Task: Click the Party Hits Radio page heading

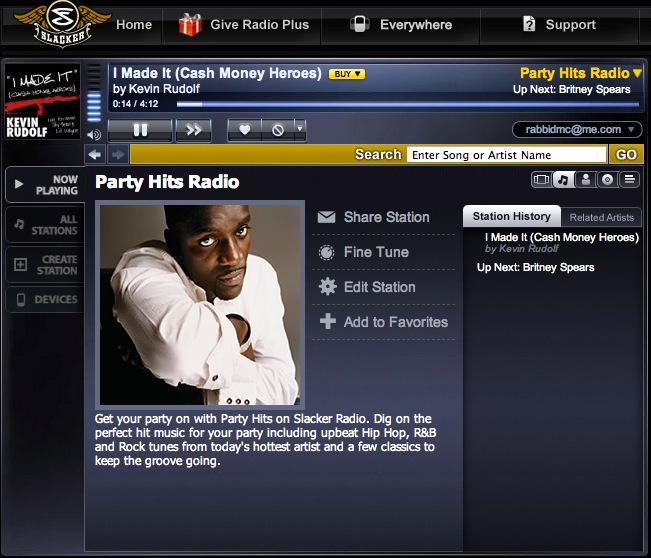Action: coord(167,182)
